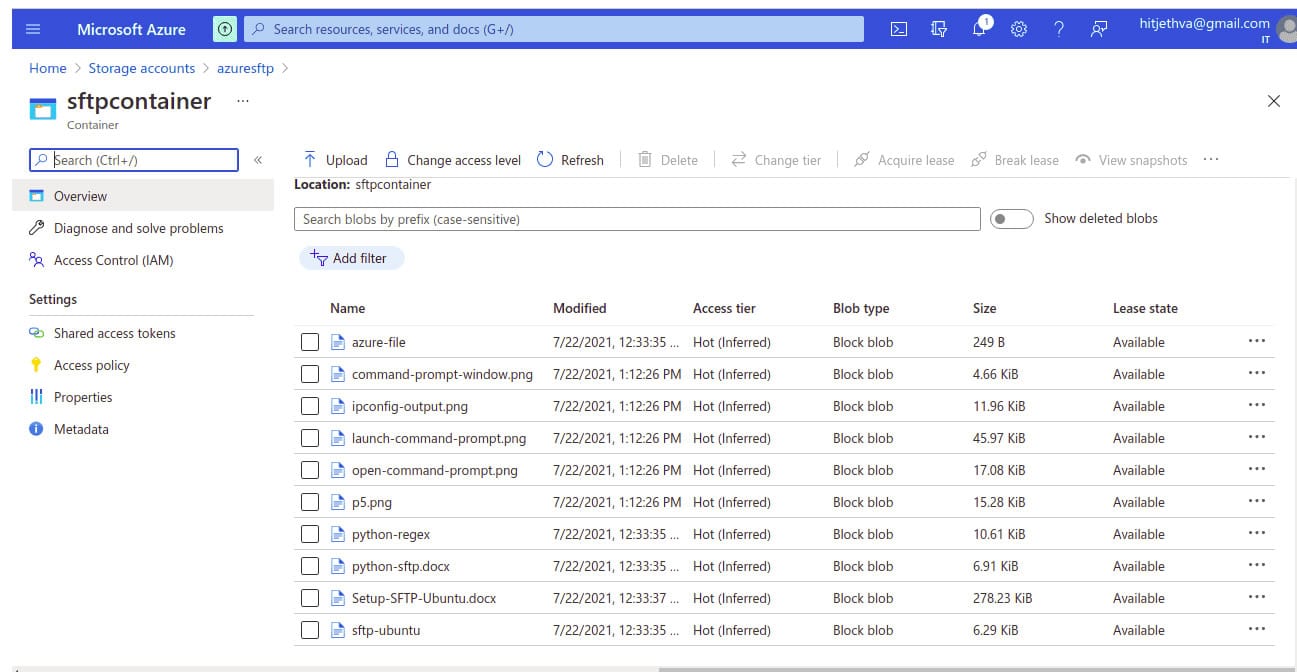The image size is (1297, 672).
Task: Open more options for p5.png row
Action: pos(1257,502)
